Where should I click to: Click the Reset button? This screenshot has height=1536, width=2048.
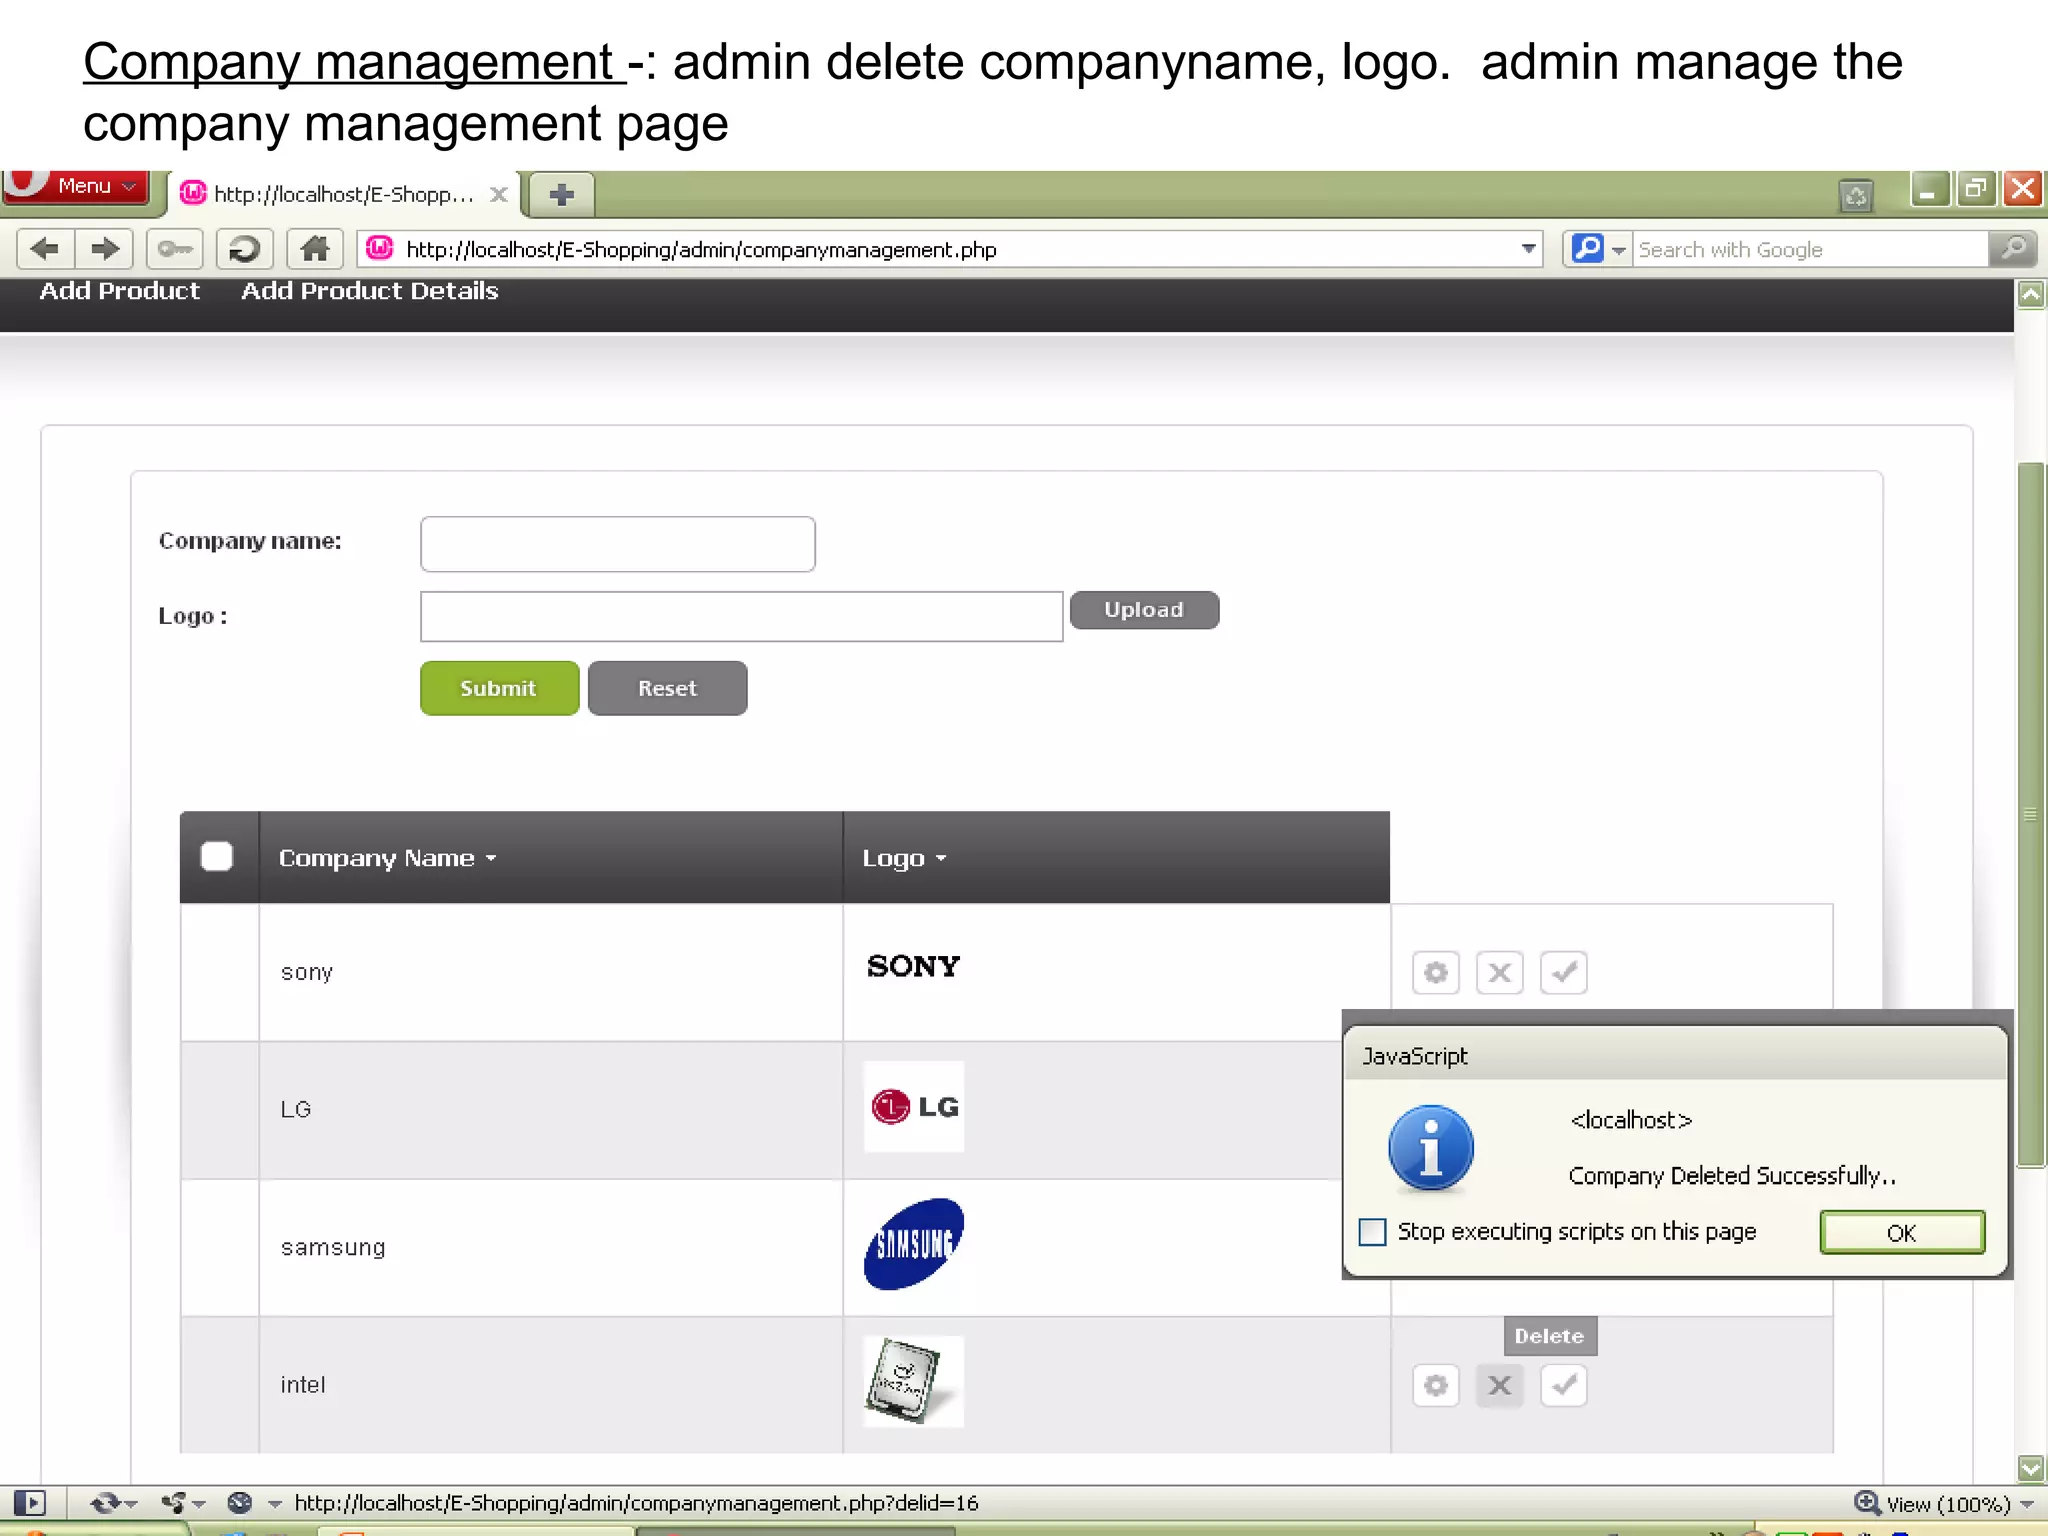(667, 688)
